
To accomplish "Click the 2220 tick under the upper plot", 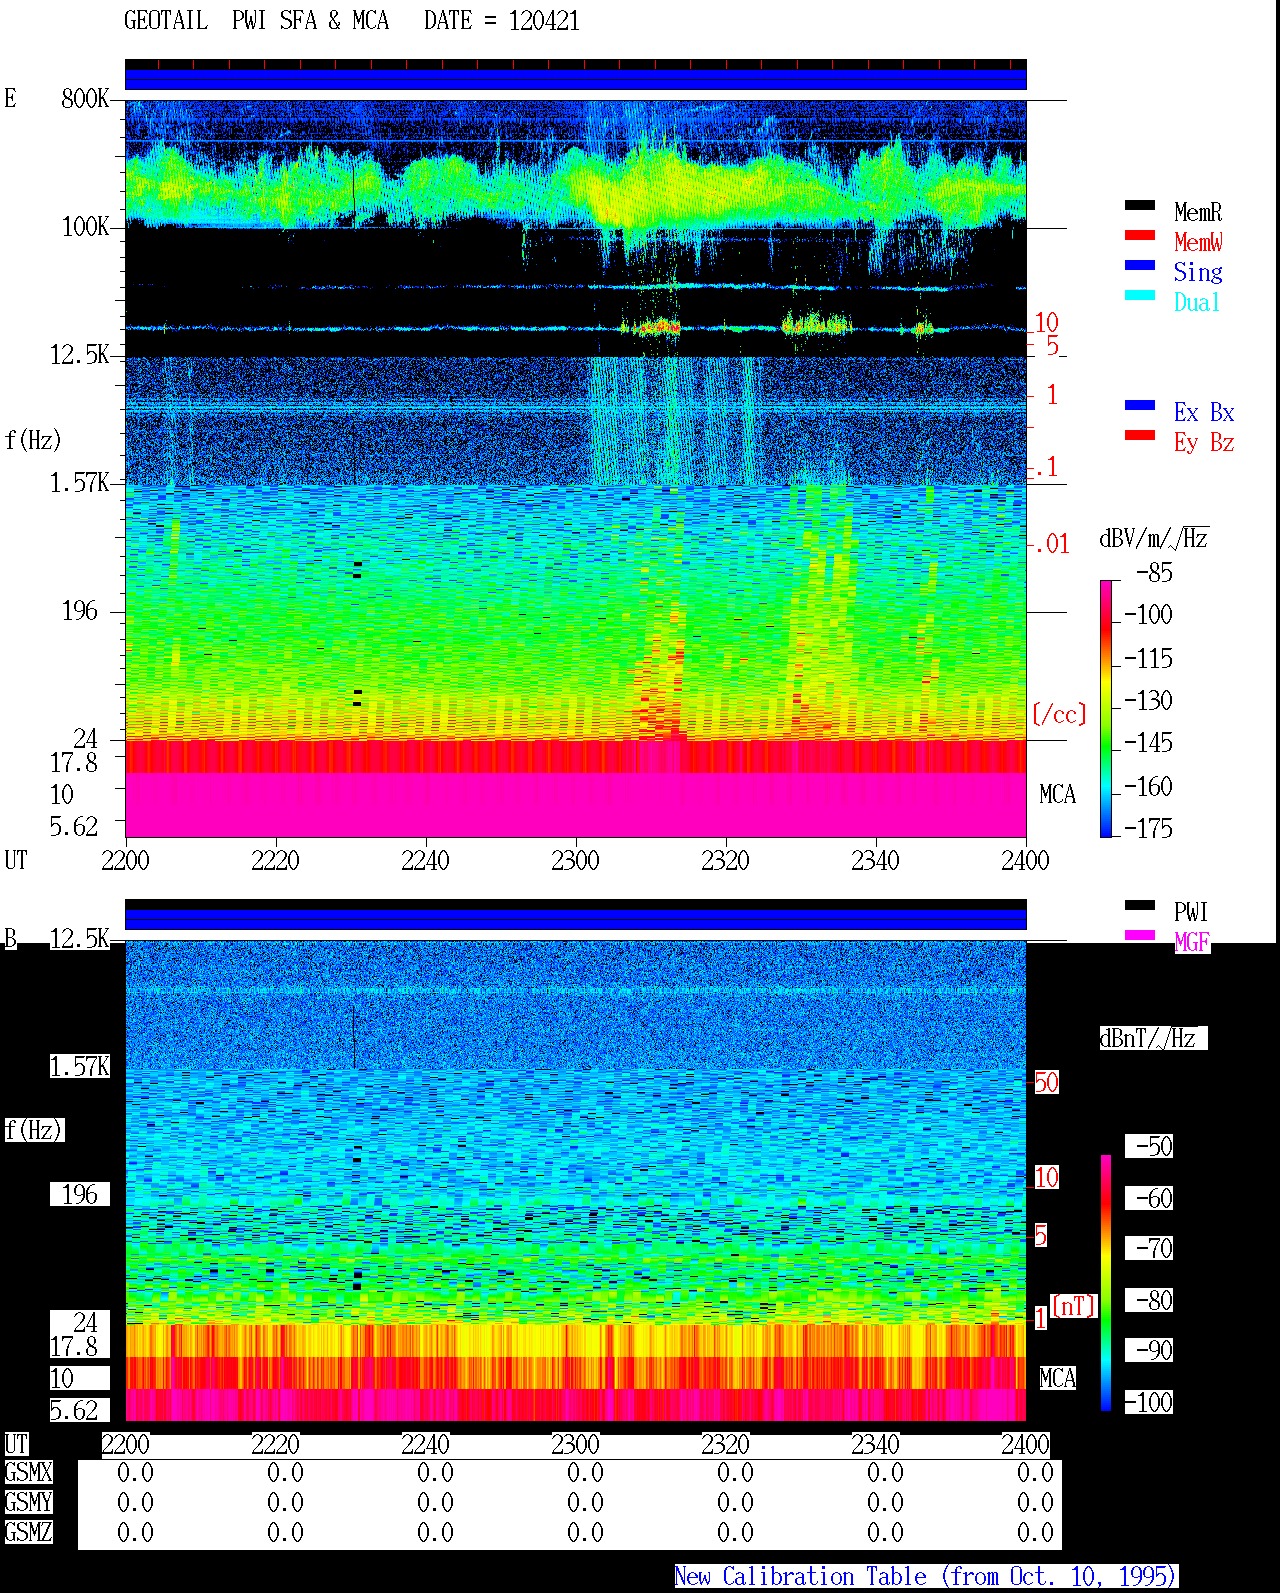I will point(275,860).
